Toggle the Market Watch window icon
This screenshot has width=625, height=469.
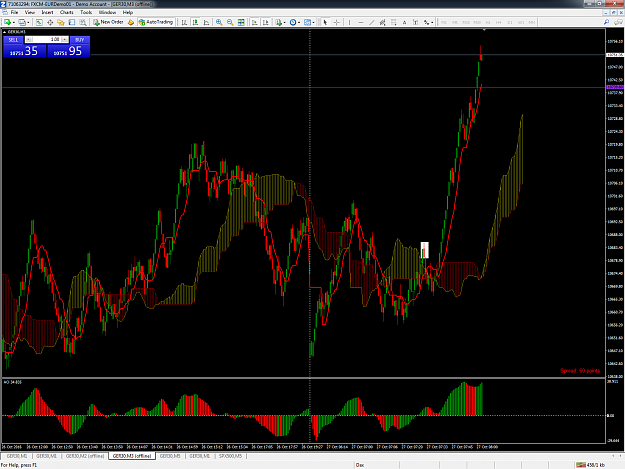(x=39, y=22)
